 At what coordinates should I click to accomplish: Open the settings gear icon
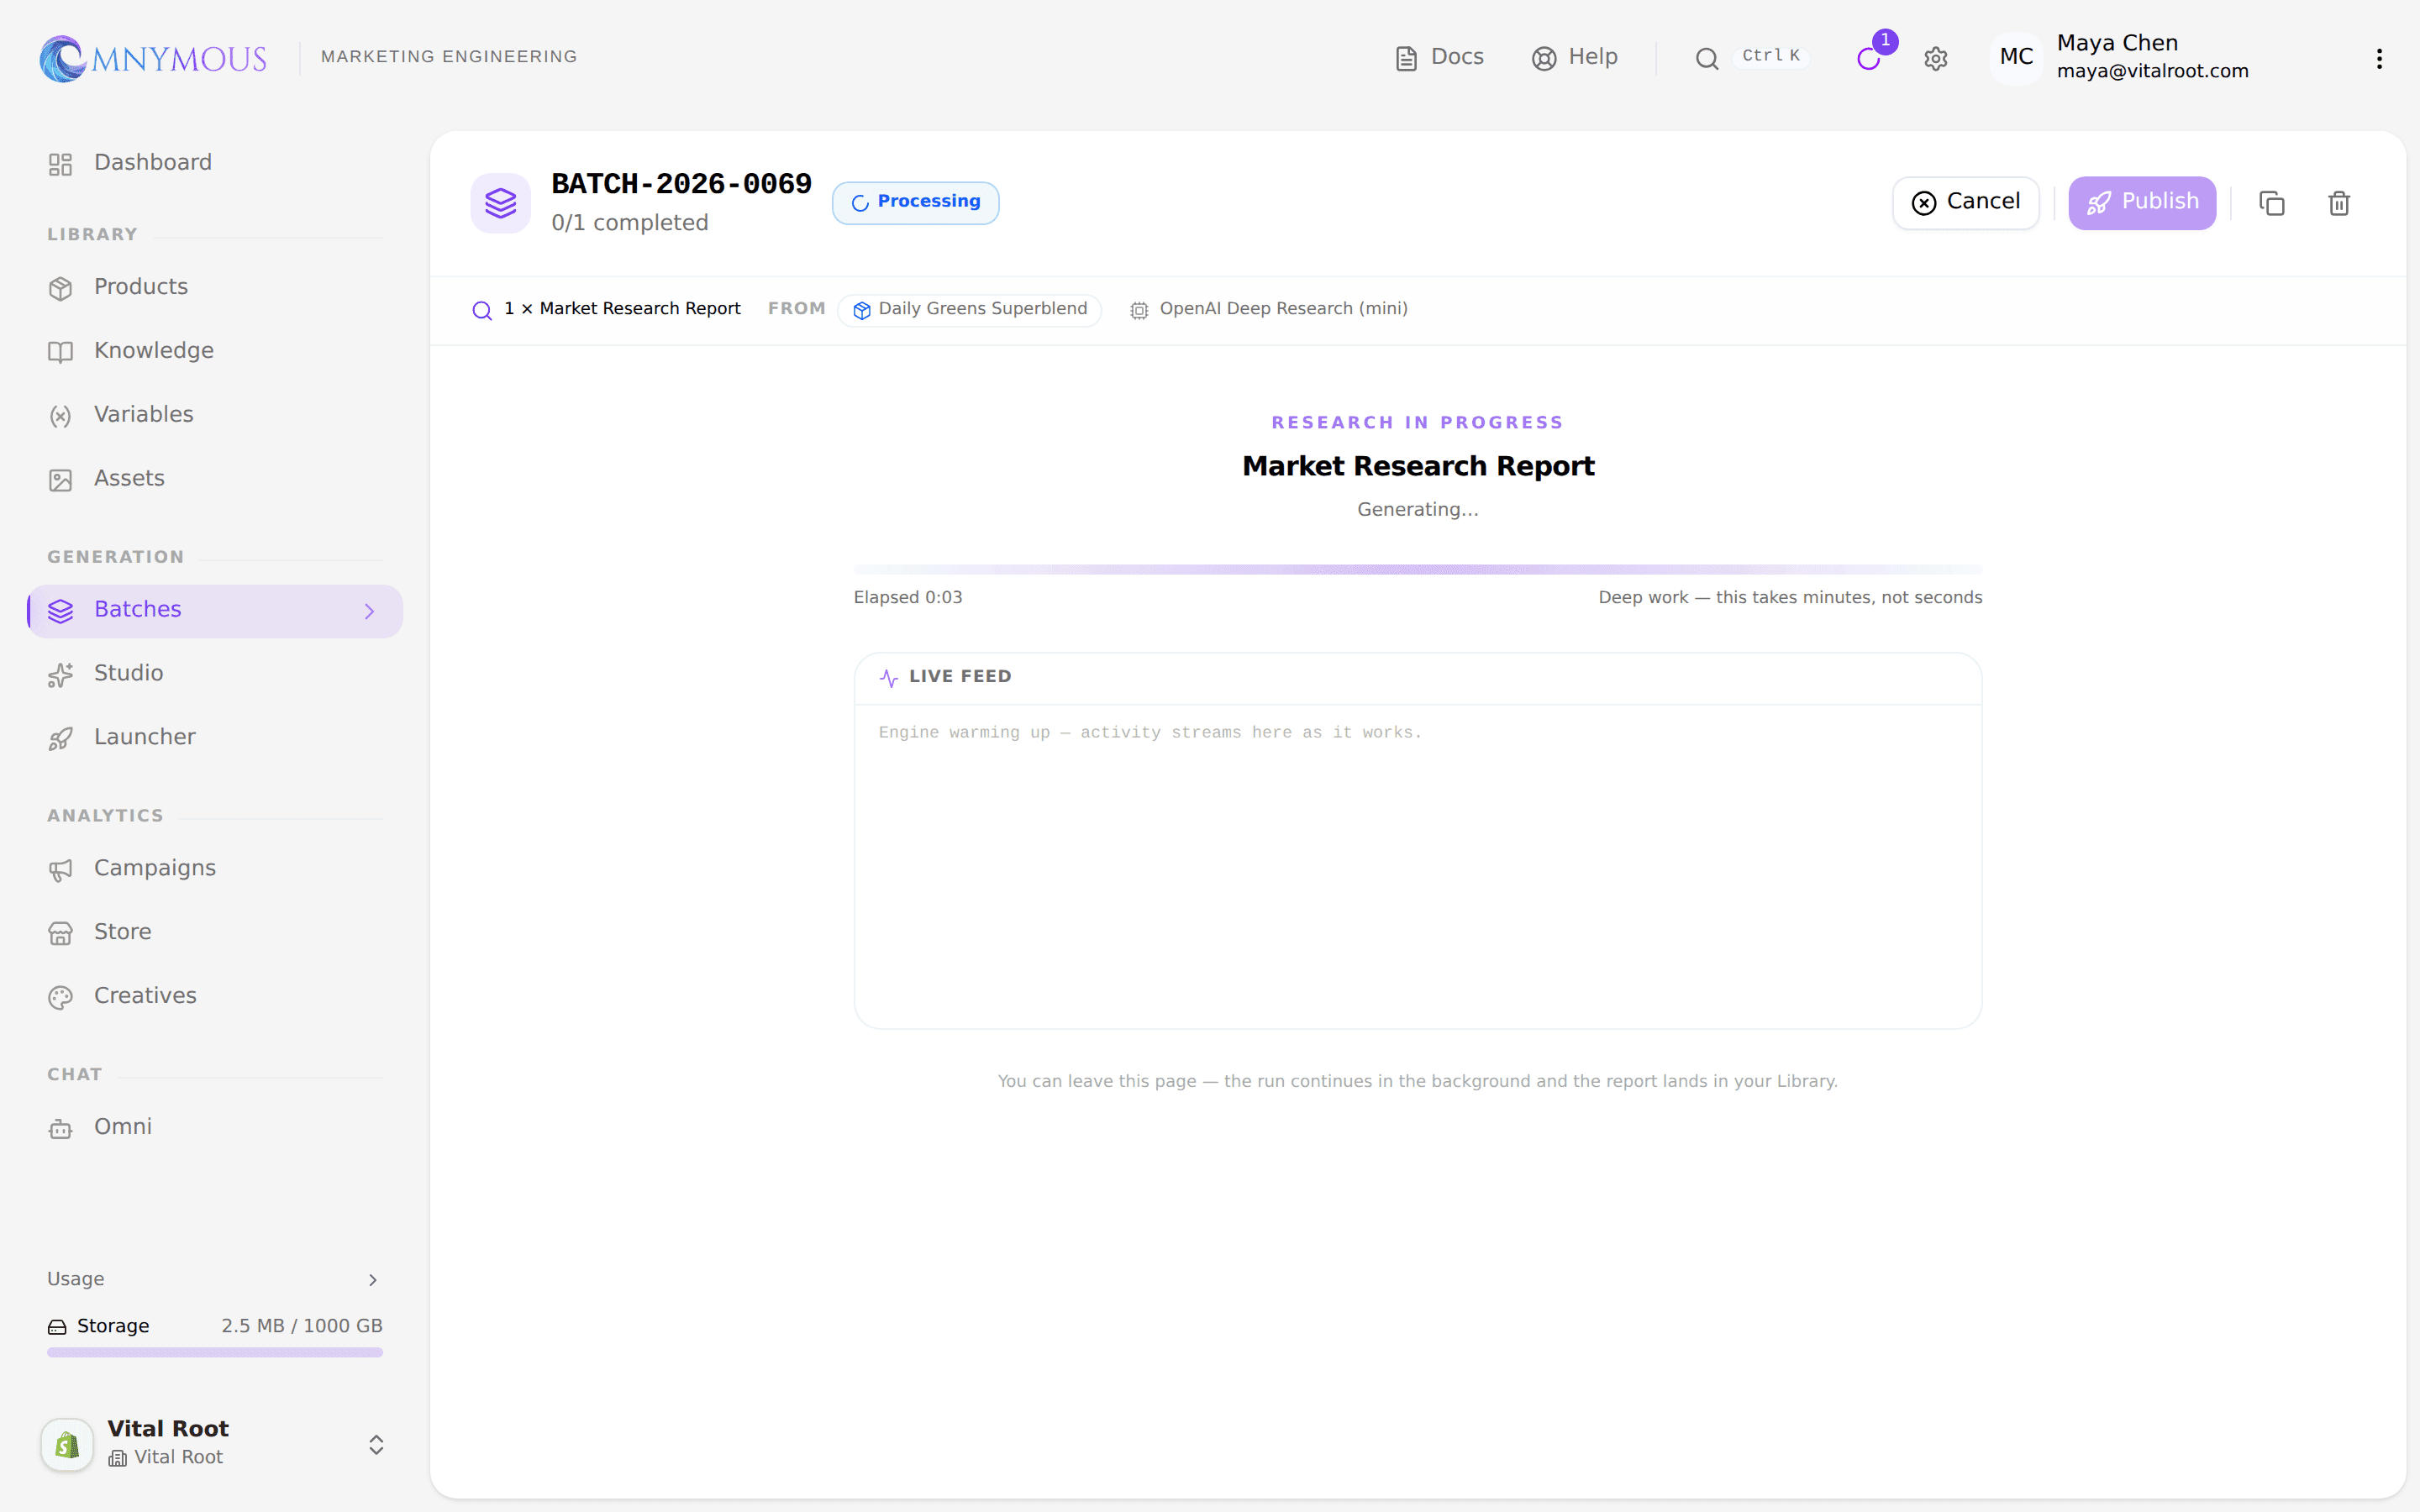(x=1935, y=59)
